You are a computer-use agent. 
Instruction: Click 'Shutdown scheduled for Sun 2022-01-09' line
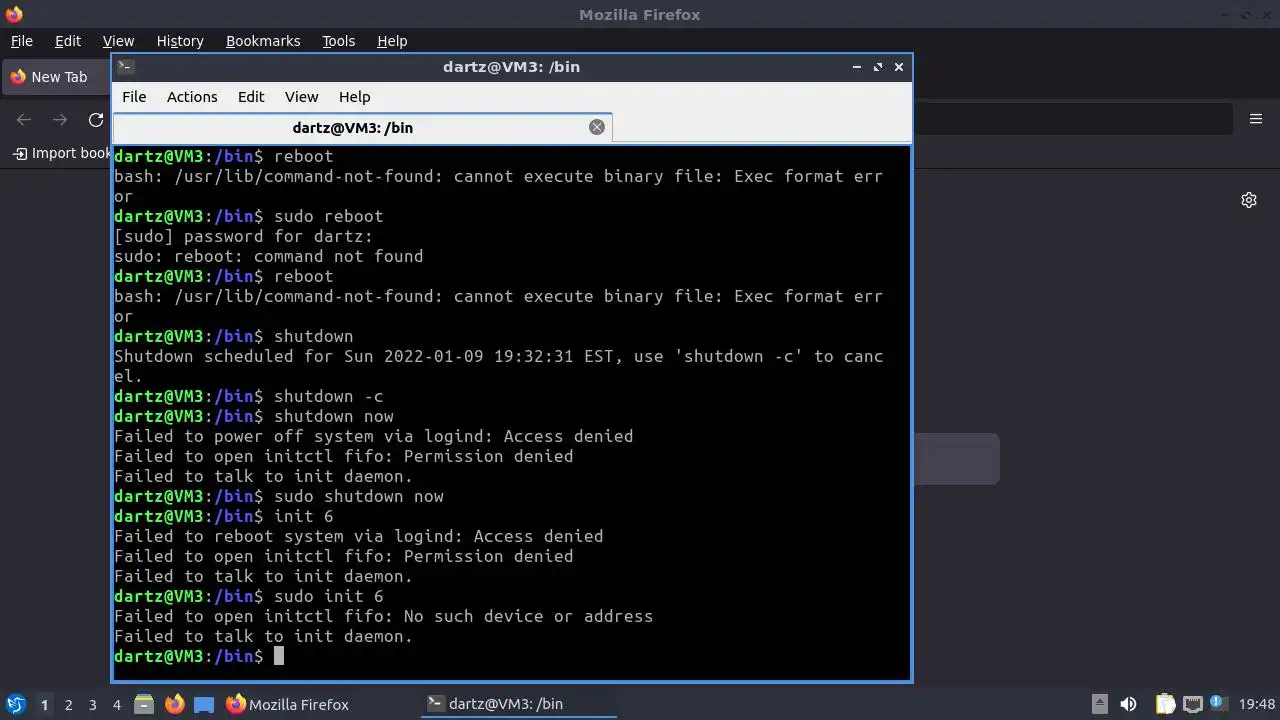point(498,356)
